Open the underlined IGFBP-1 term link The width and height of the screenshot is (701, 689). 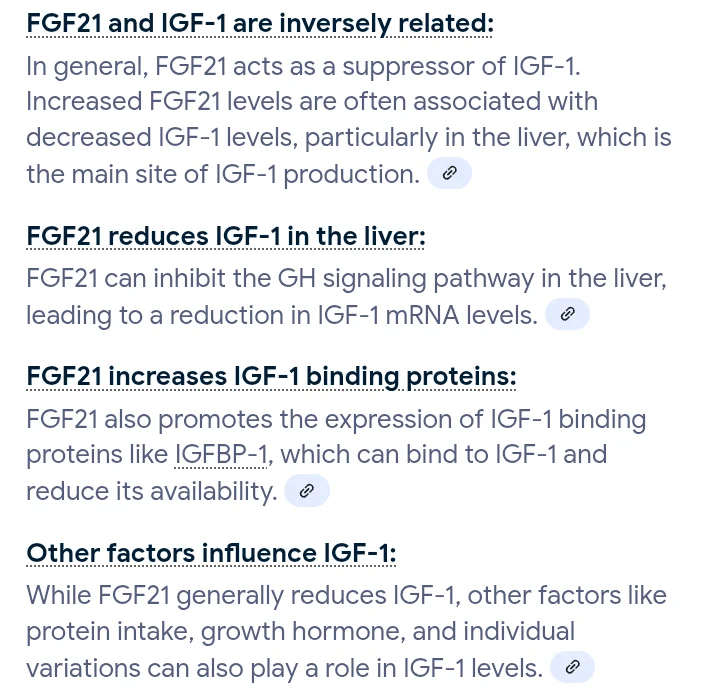pyautogui.click(x=221, y=454)
